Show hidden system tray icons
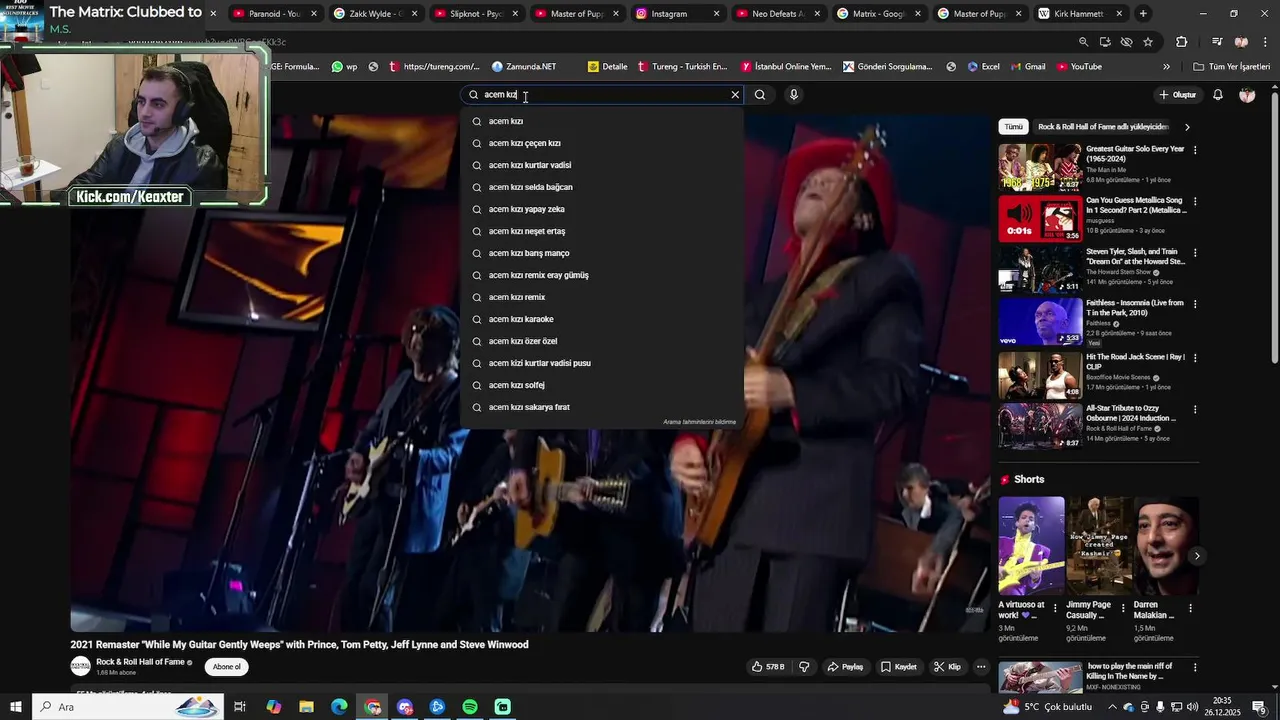1280x720 pixels. tap(1113, 707)
